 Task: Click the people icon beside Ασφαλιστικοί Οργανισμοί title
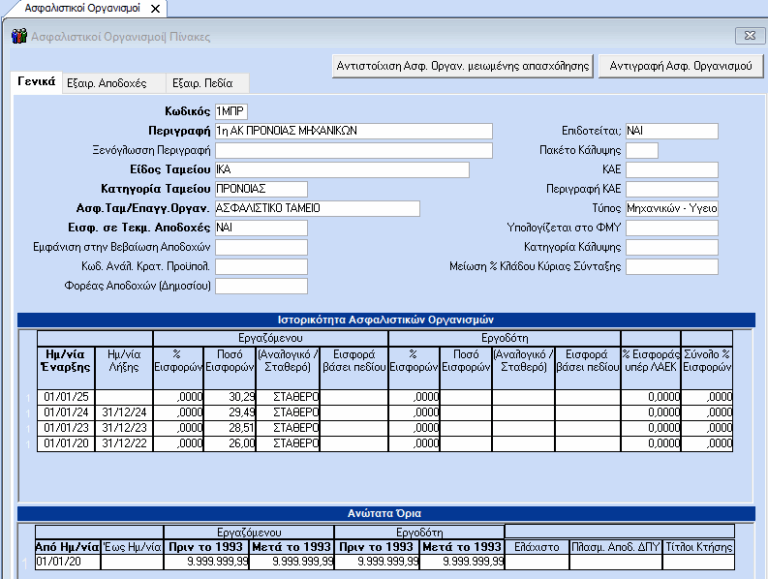pyautogui.click(x=19, y=36)
